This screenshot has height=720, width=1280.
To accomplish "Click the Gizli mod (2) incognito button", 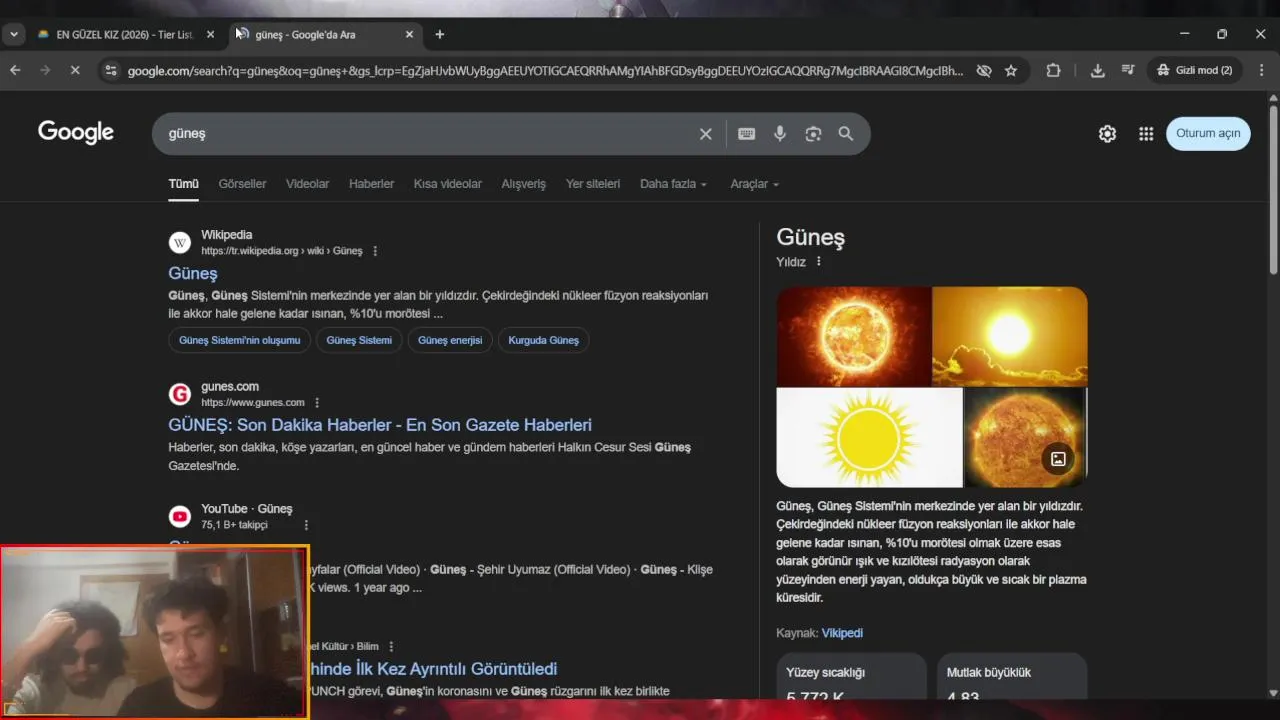I will [1195, 71].
